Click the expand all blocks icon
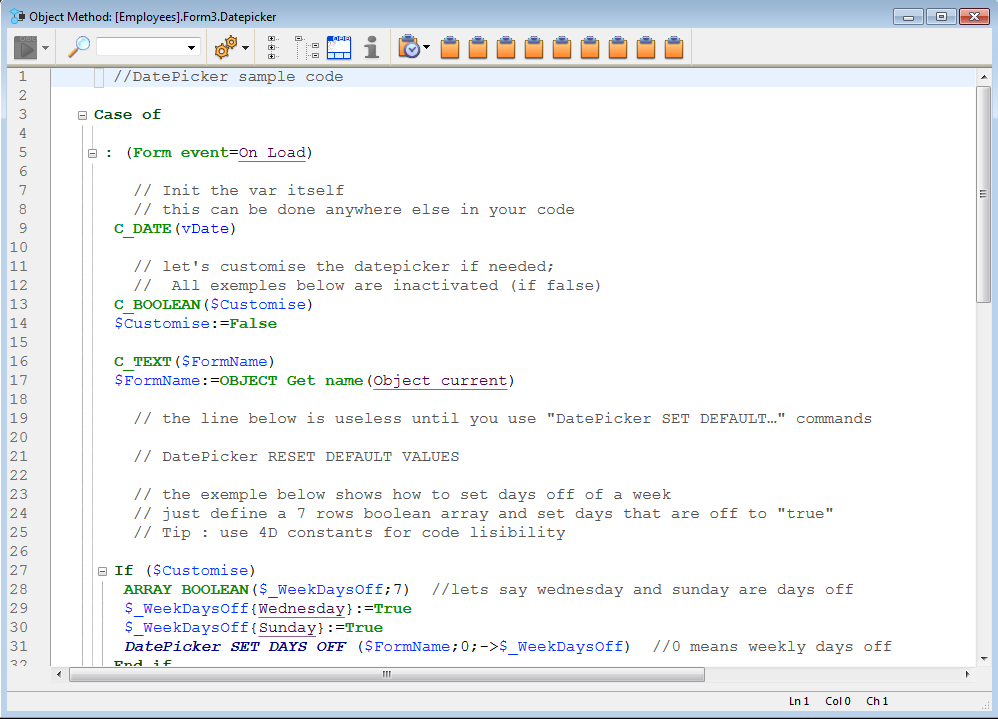Screen dimensions: 998x719 tap(273, 47)
